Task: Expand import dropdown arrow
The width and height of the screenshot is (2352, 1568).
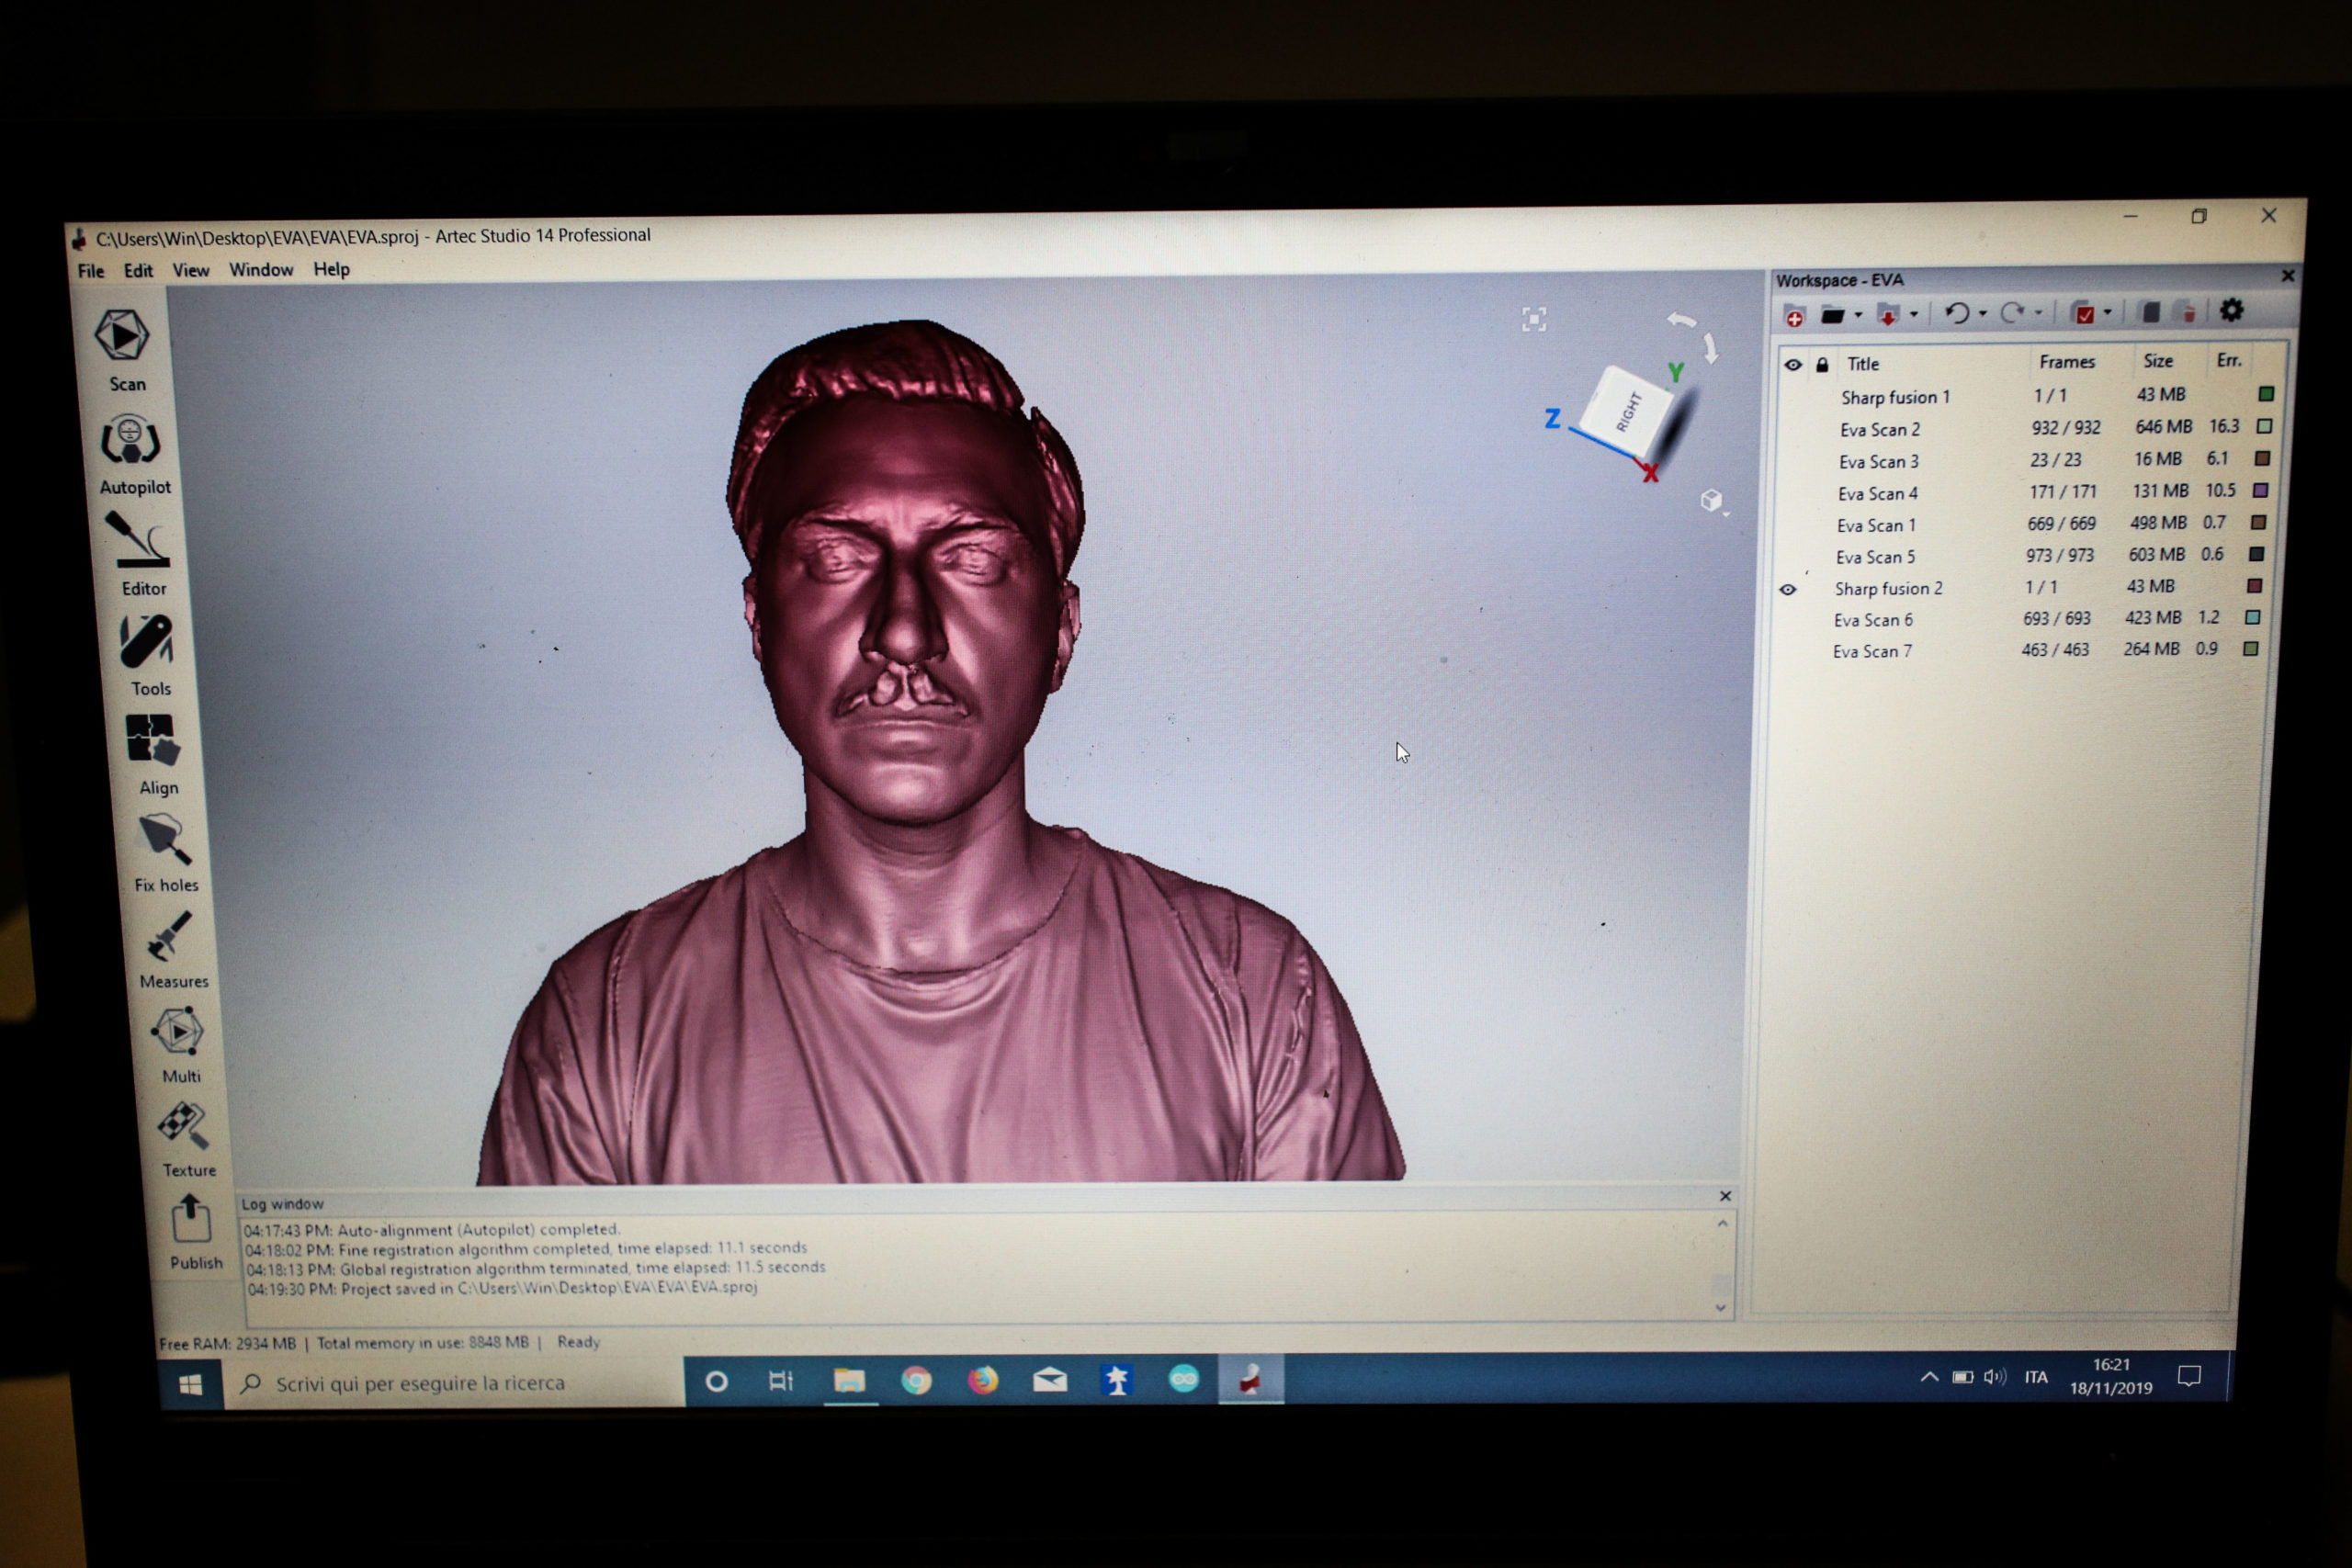Action: [1914, 315]
